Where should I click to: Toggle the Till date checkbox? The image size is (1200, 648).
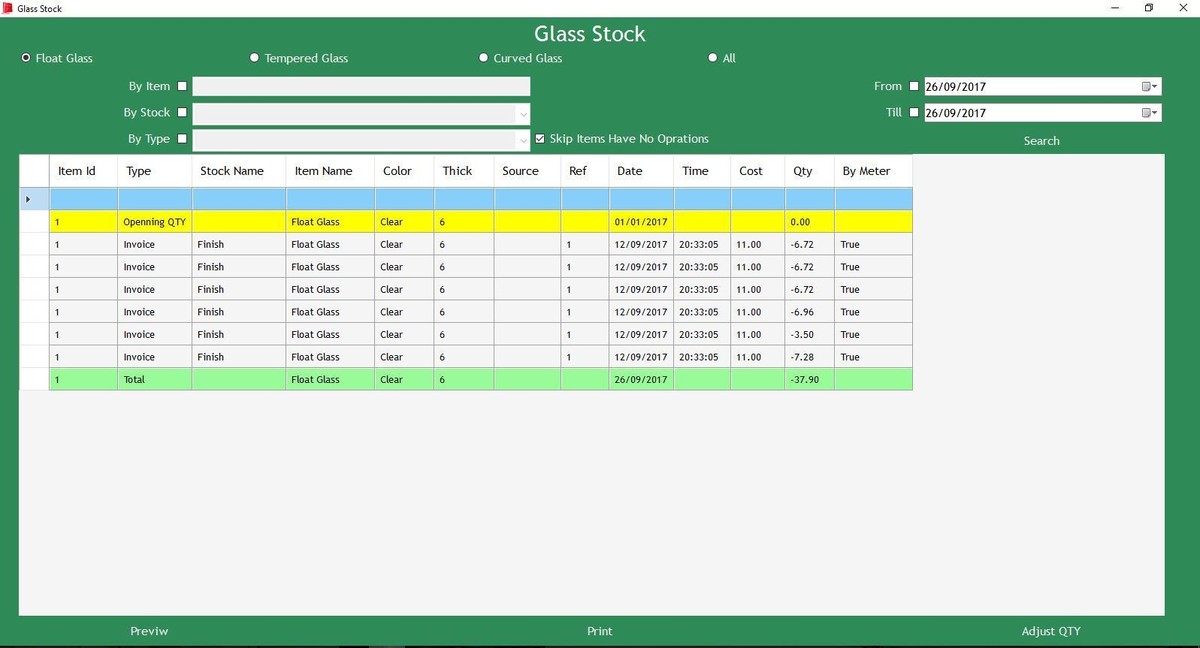tap(914, 113)
